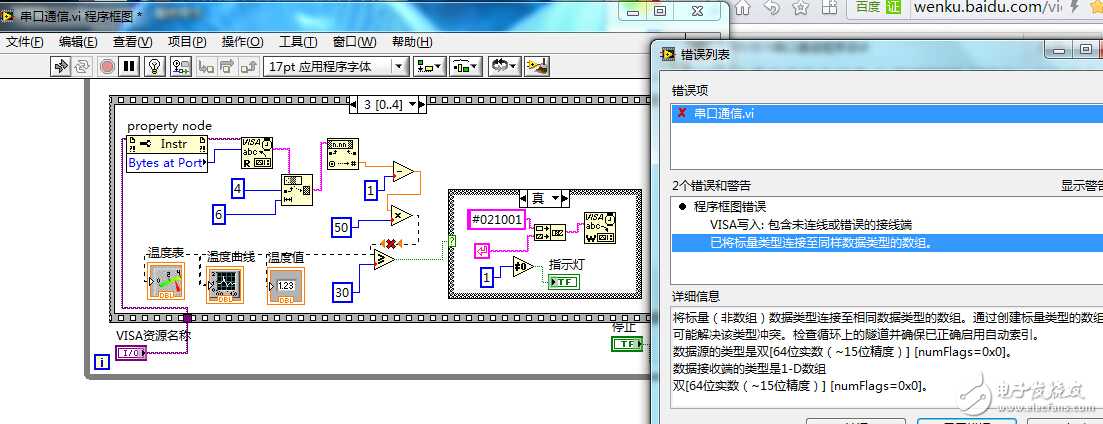Click previous-case arrow left of 真
This screenshot has height=424, width=1103.
[523, 198]
